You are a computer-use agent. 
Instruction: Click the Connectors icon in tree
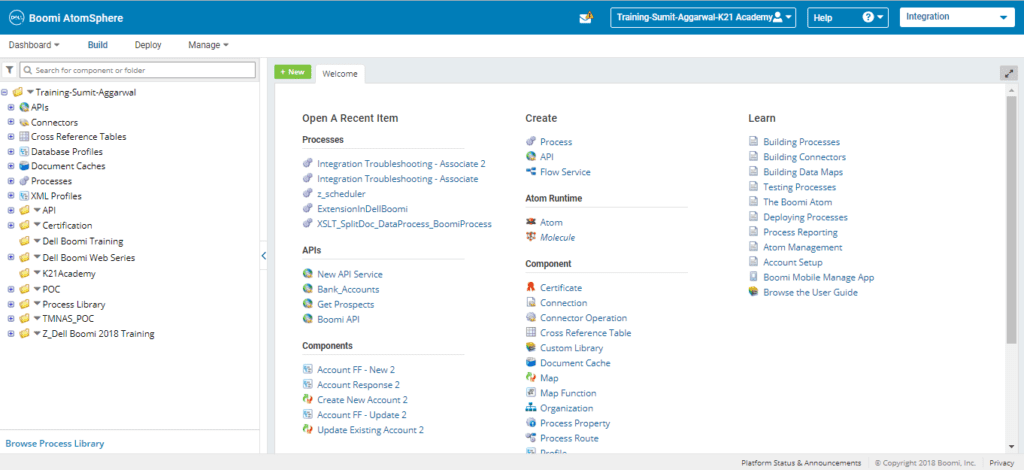[x=24, y=123]
